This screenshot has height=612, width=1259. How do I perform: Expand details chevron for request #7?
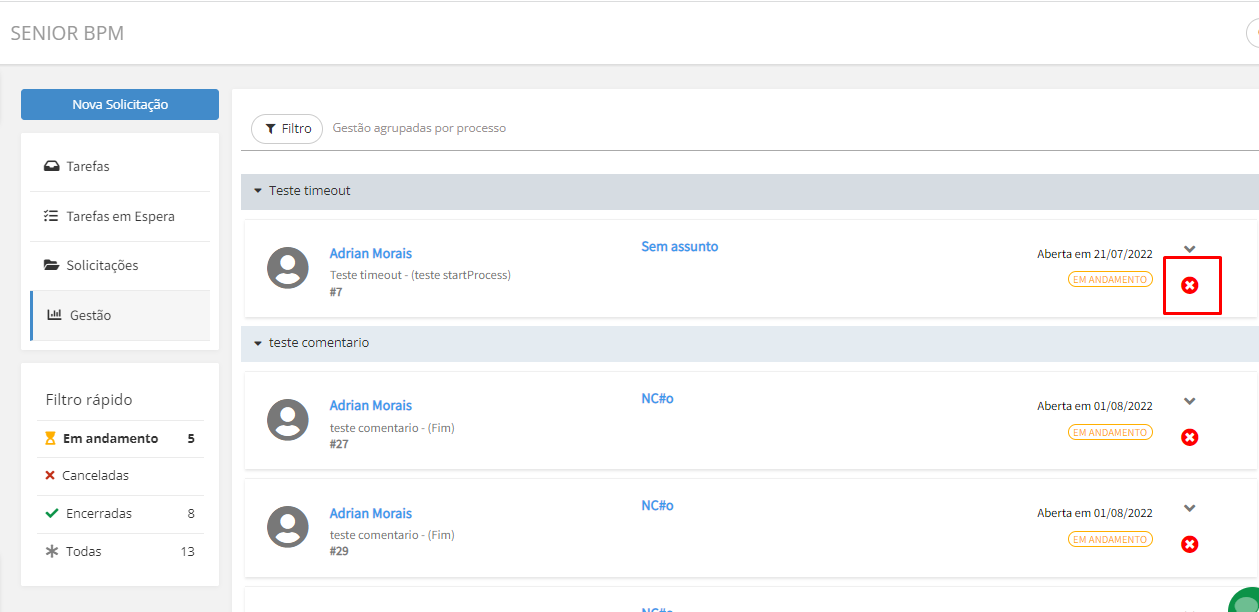[1190, 249]
